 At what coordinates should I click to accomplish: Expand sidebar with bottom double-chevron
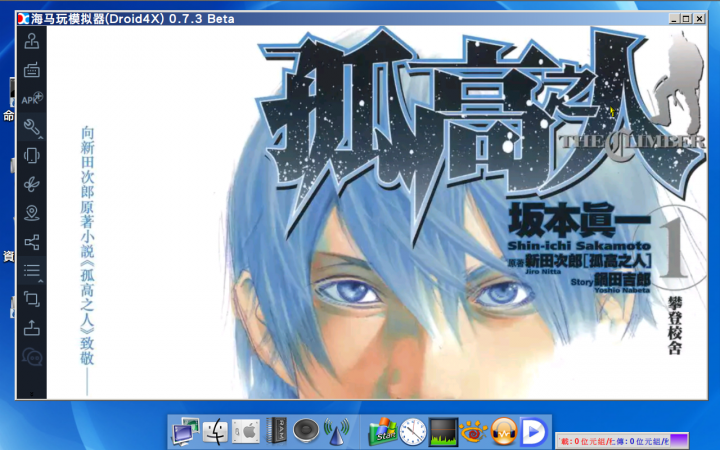click(x=32, y=394)
